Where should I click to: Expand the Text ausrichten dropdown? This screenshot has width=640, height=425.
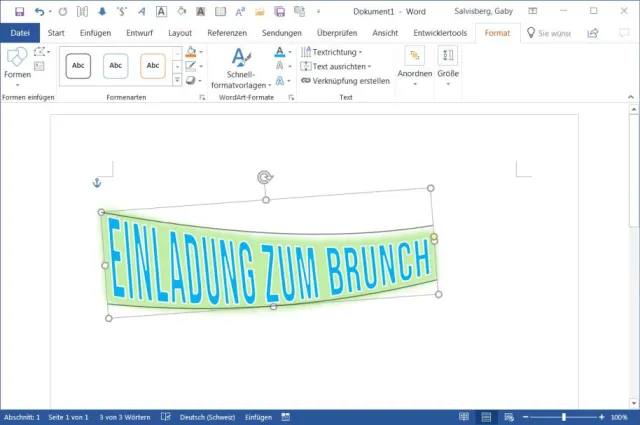pos(340,66)
